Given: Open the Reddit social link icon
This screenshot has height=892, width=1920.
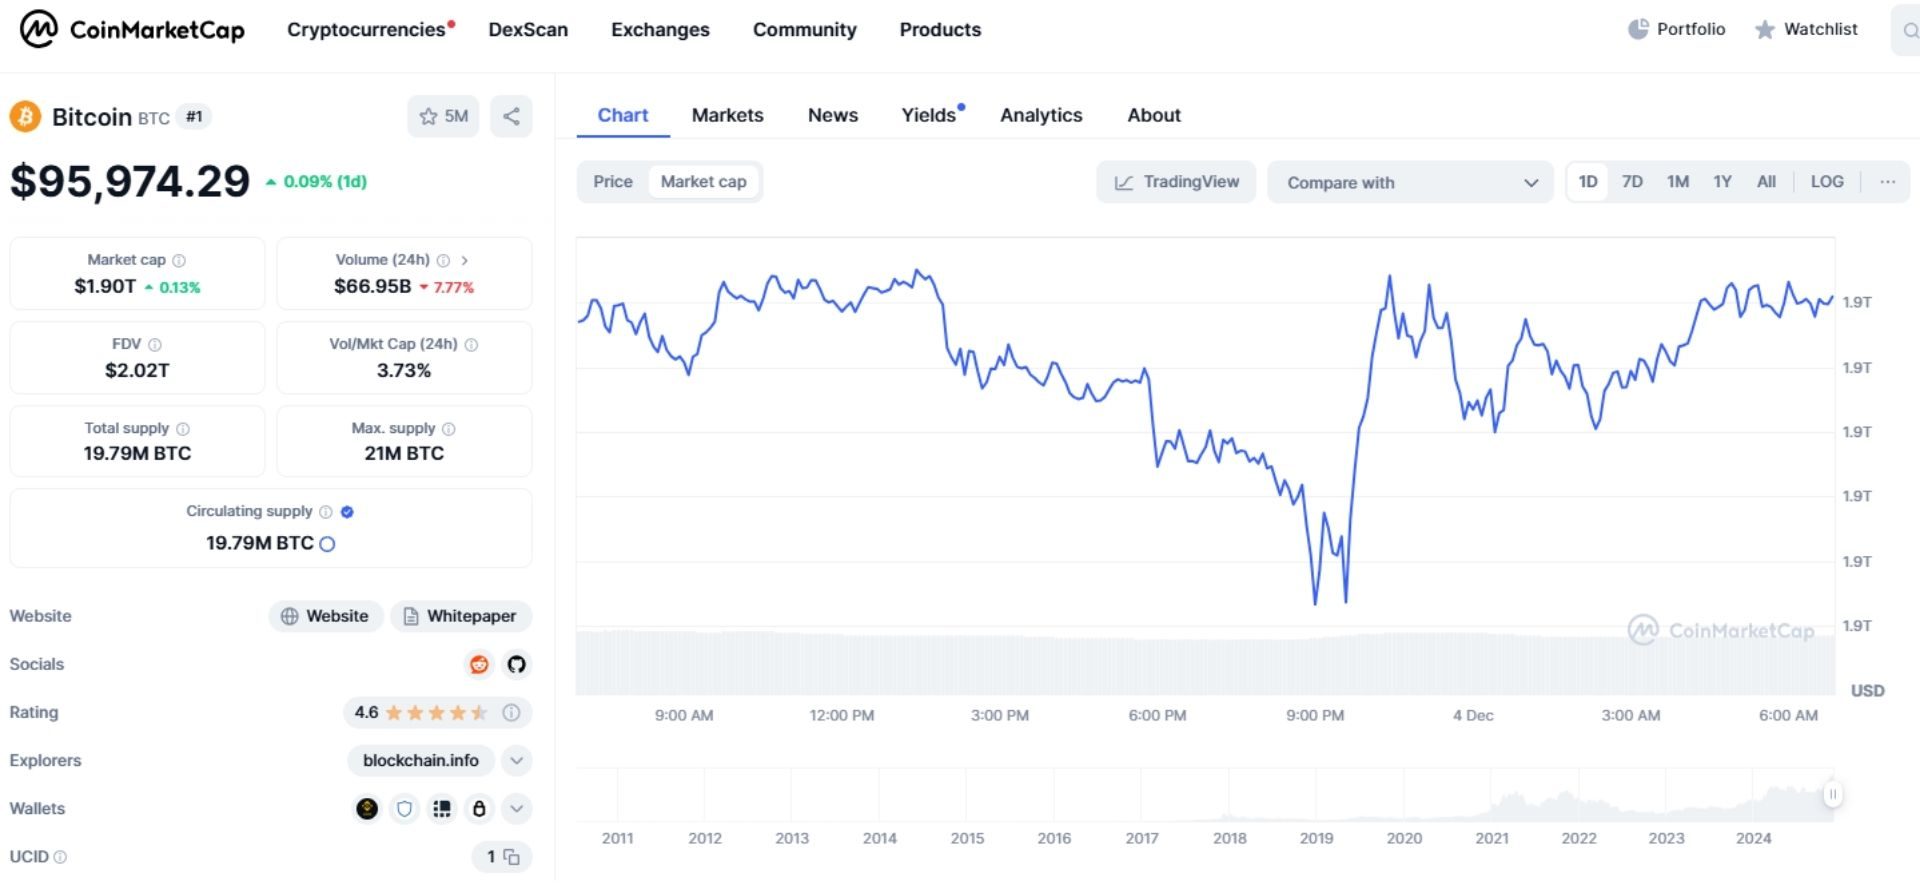Looking at the screenshot, I should click(x=479, y=665).
